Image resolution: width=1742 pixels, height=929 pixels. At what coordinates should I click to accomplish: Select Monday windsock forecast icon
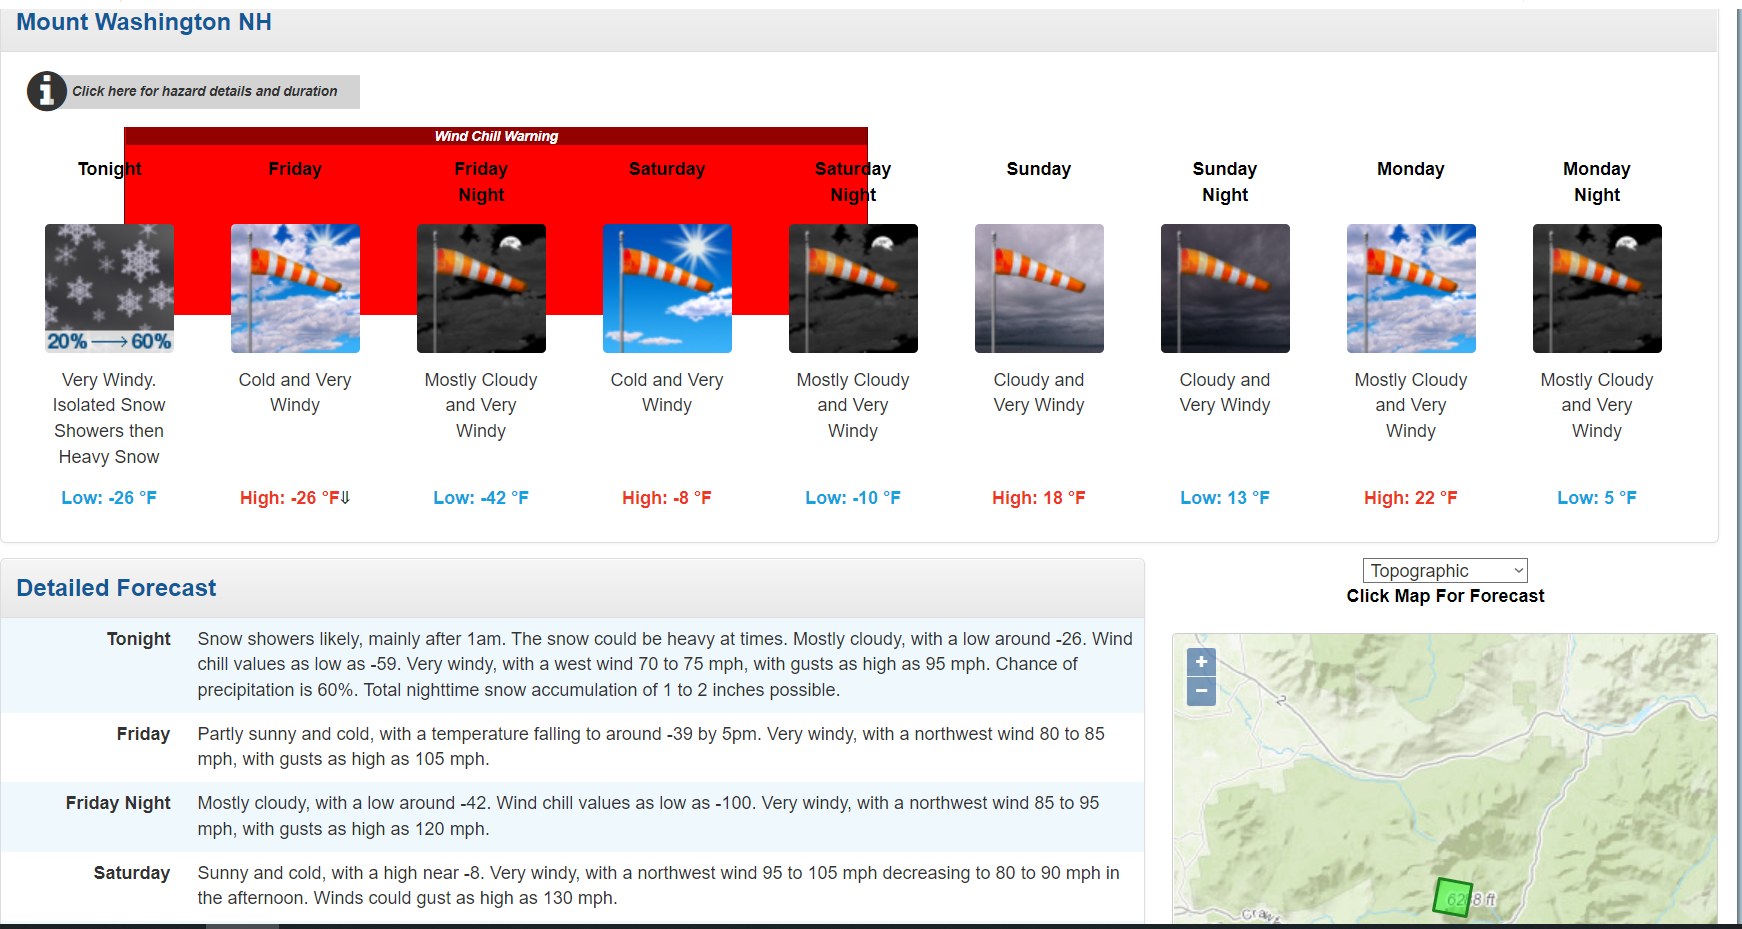1411,288
